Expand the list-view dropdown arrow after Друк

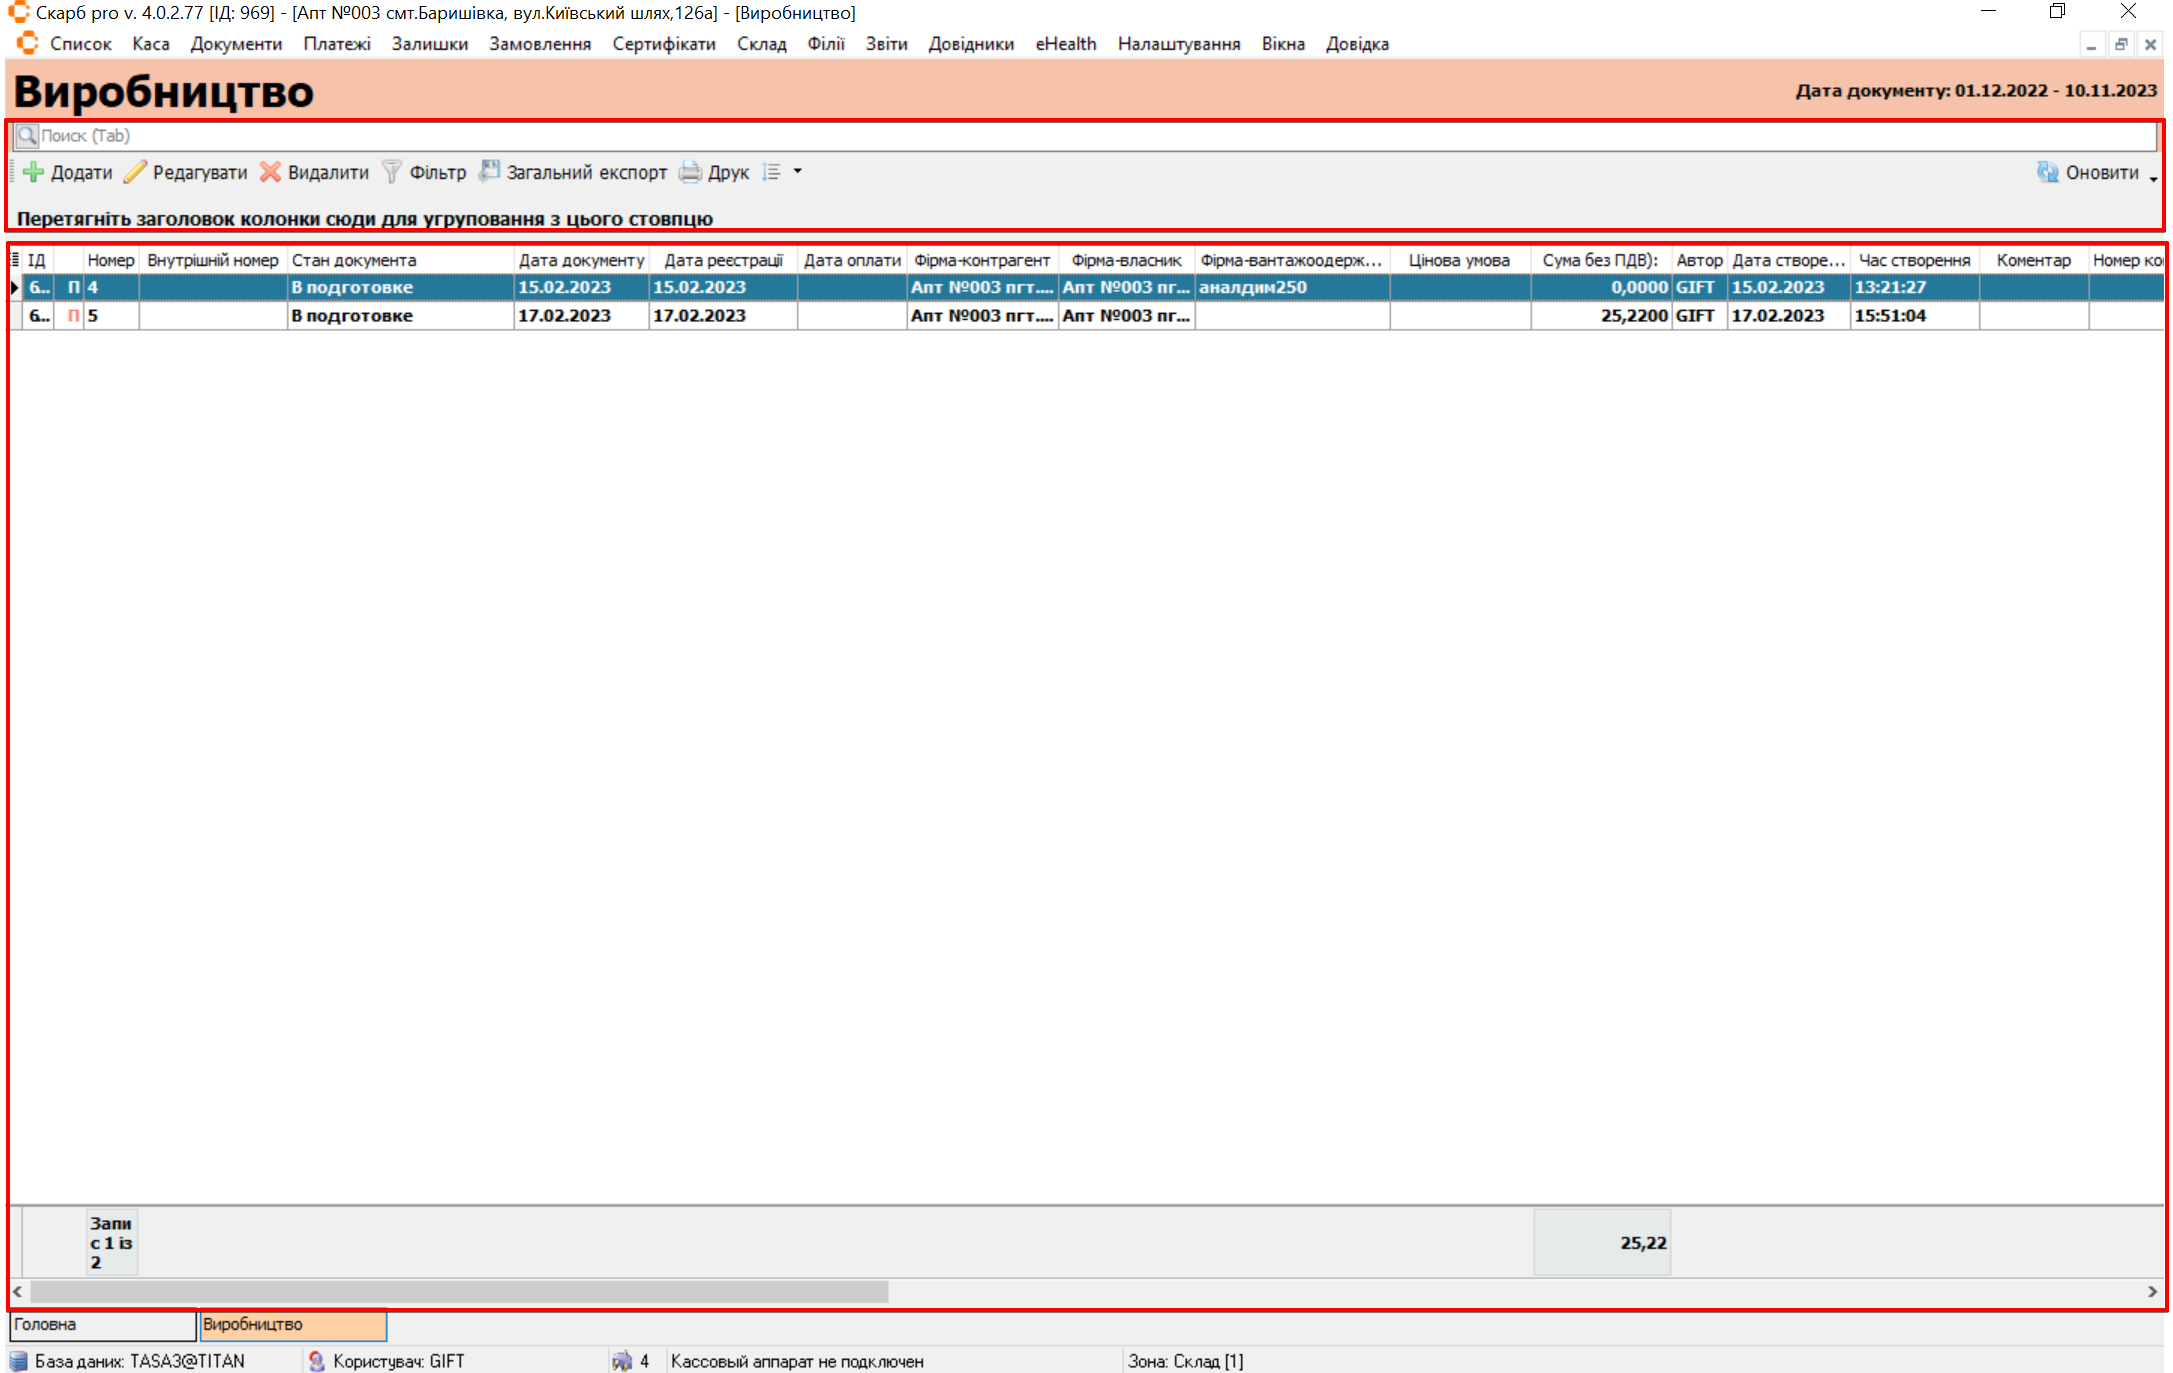pos(797,172)
